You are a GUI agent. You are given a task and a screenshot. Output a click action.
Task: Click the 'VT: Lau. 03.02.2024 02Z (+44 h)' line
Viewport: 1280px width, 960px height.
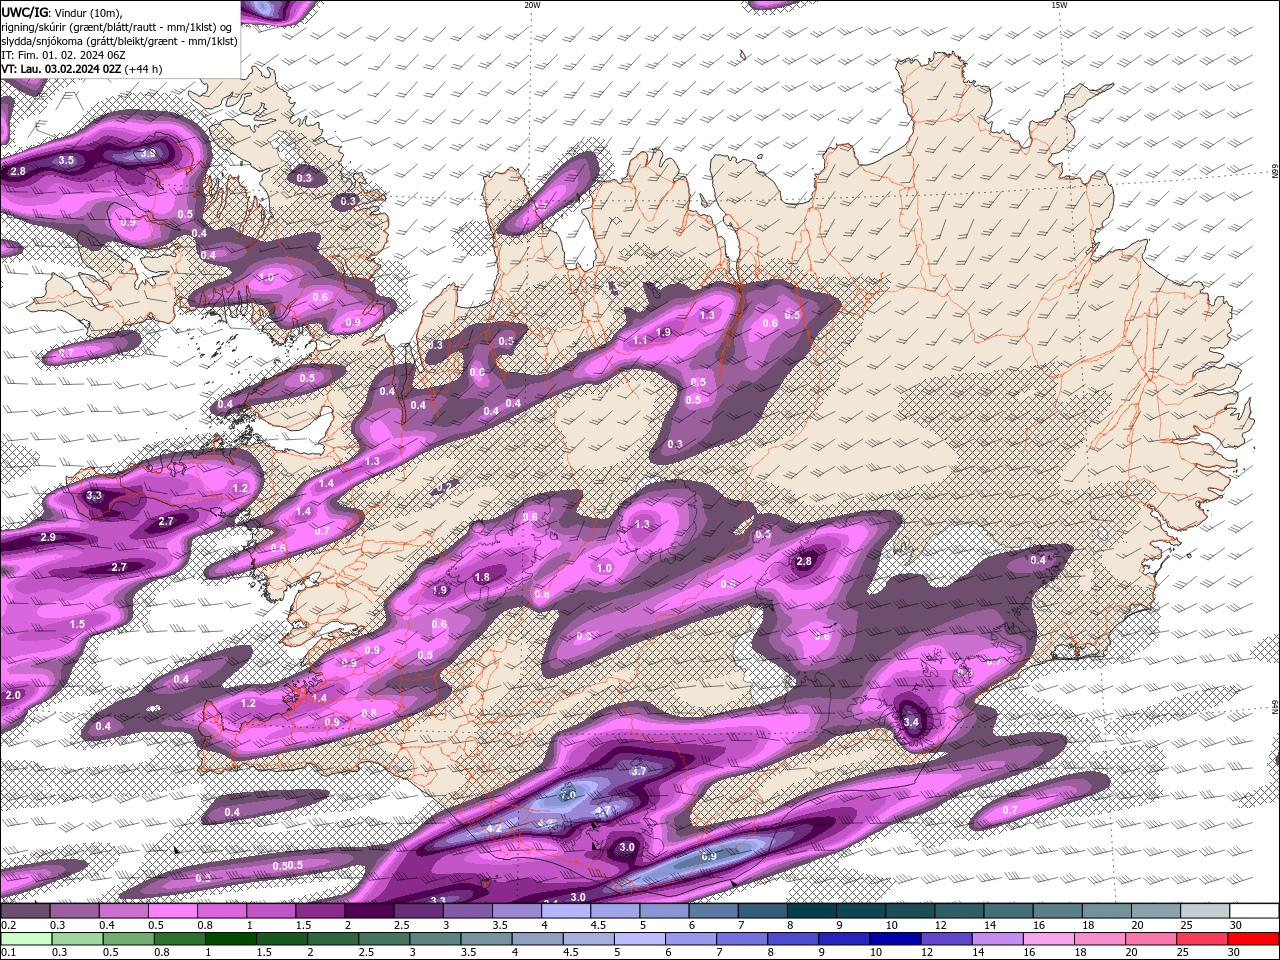click(x=82, y=69)
